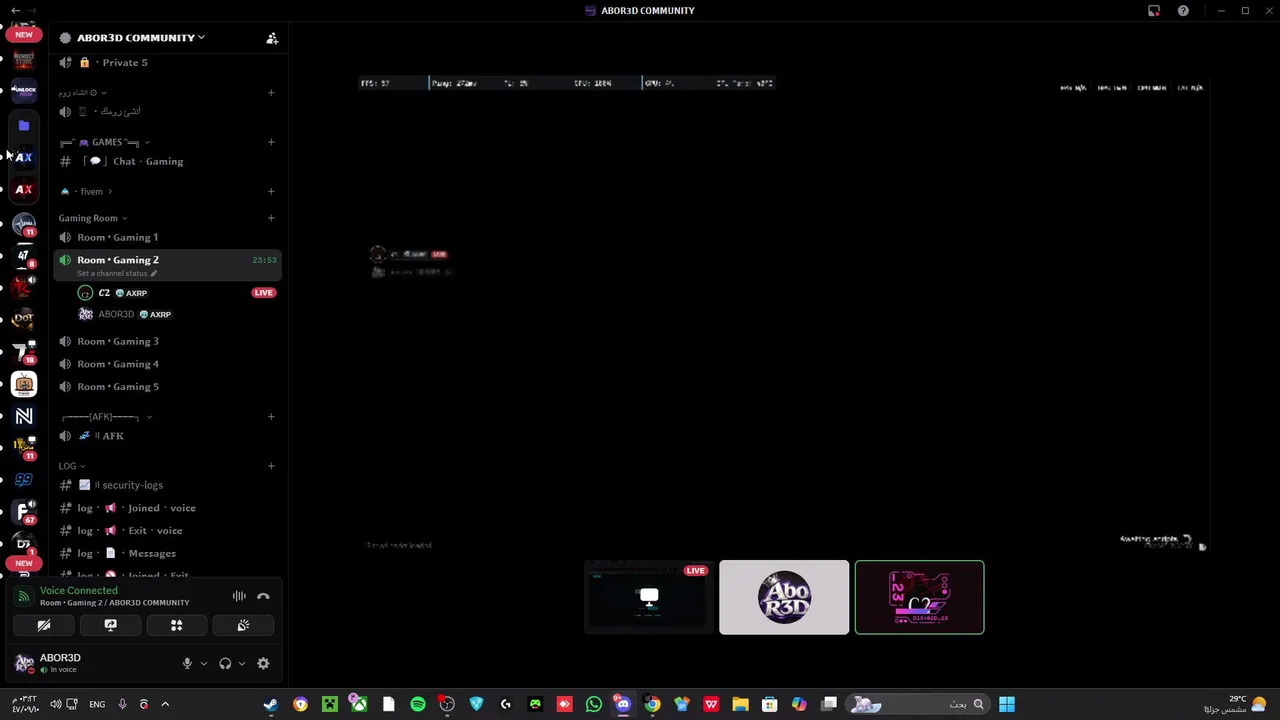Screen dimensions: 1280x720
Task: Open the 99 server icon
Action: pos(24,480)
